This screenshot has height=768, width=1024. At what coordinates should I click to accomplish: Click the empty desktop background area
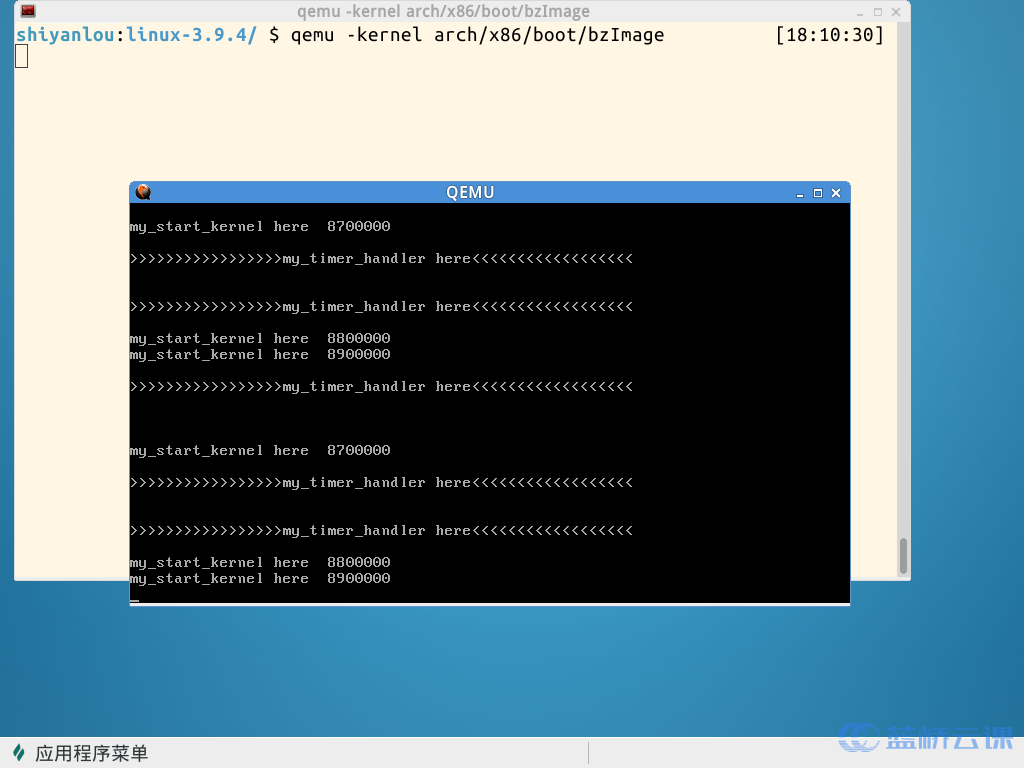(x=500, y=670)
